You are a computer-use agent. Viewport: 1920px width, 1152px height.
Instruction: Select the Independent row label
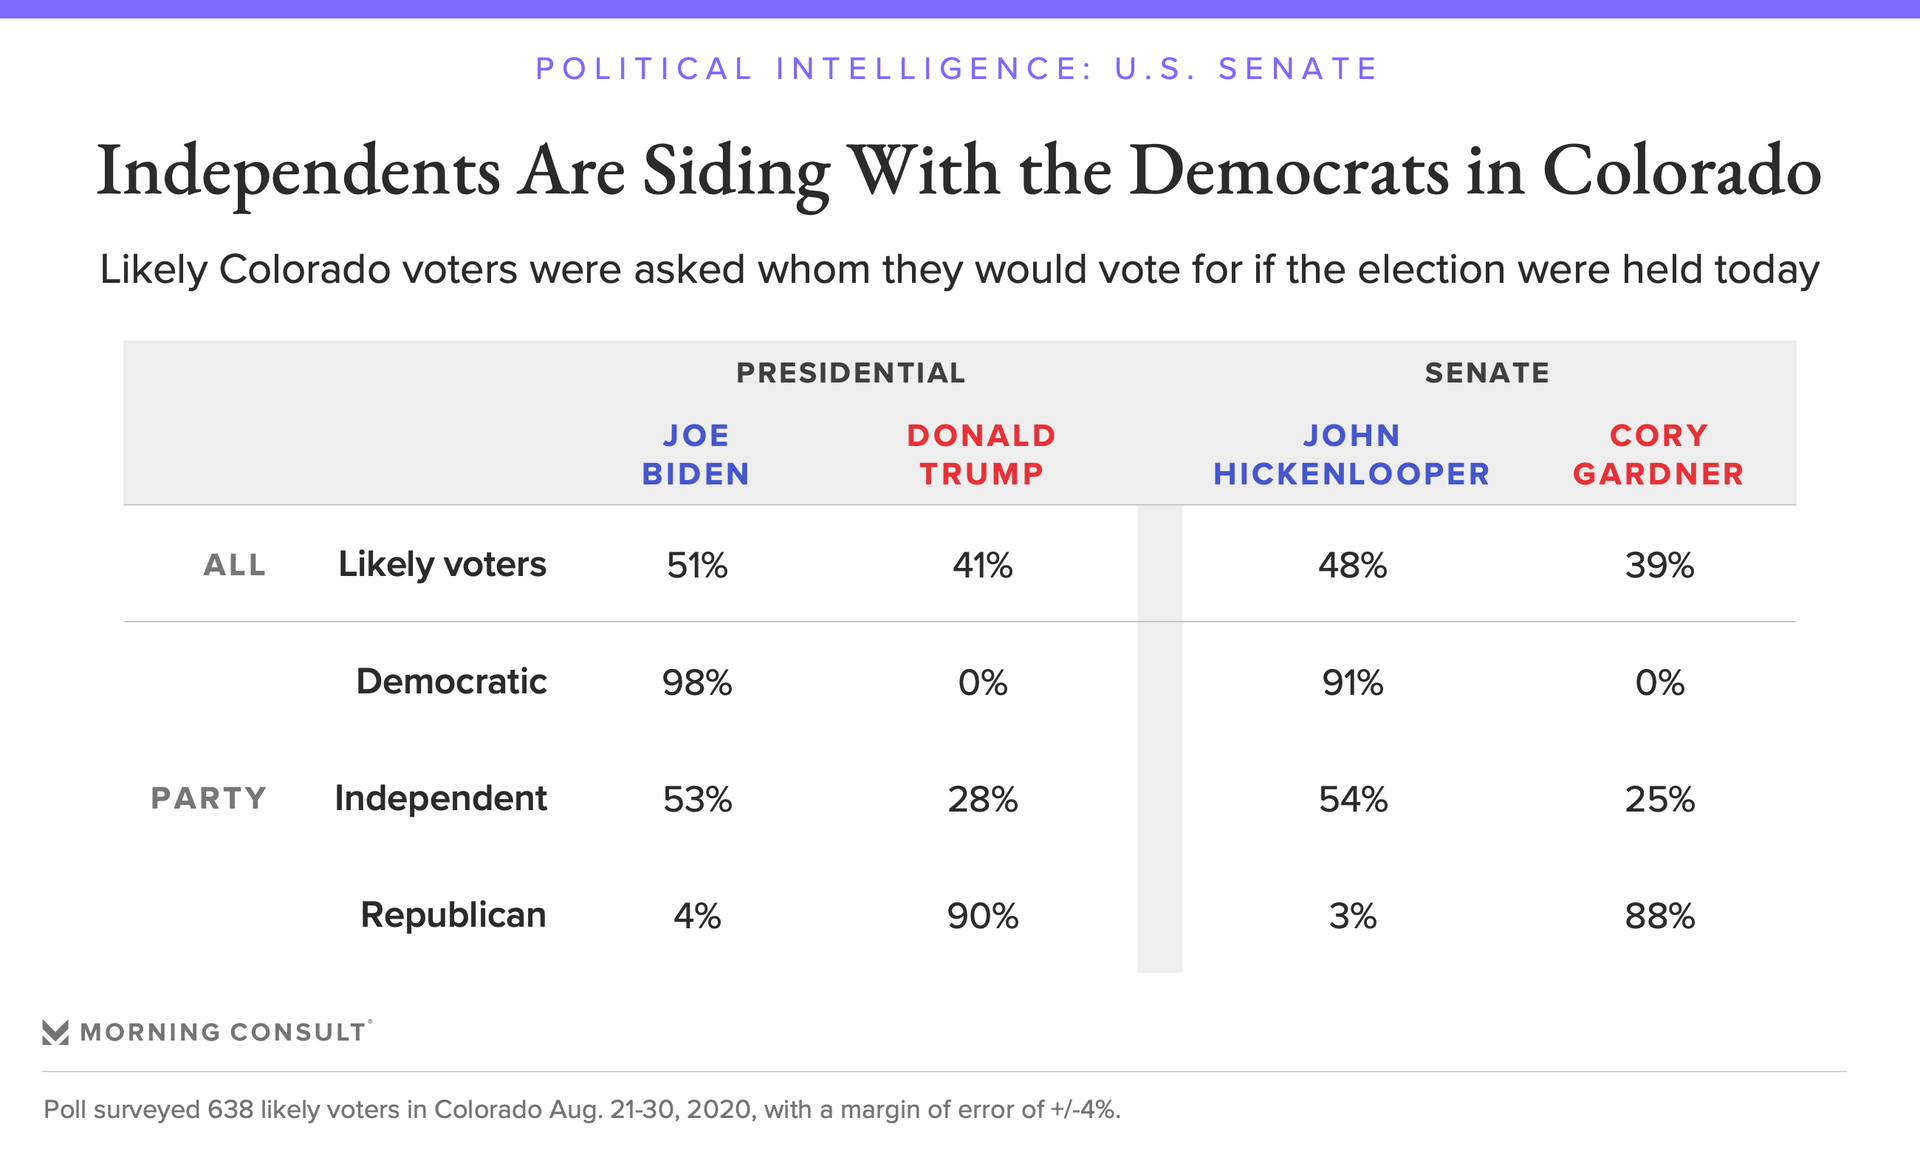point(440,799)
